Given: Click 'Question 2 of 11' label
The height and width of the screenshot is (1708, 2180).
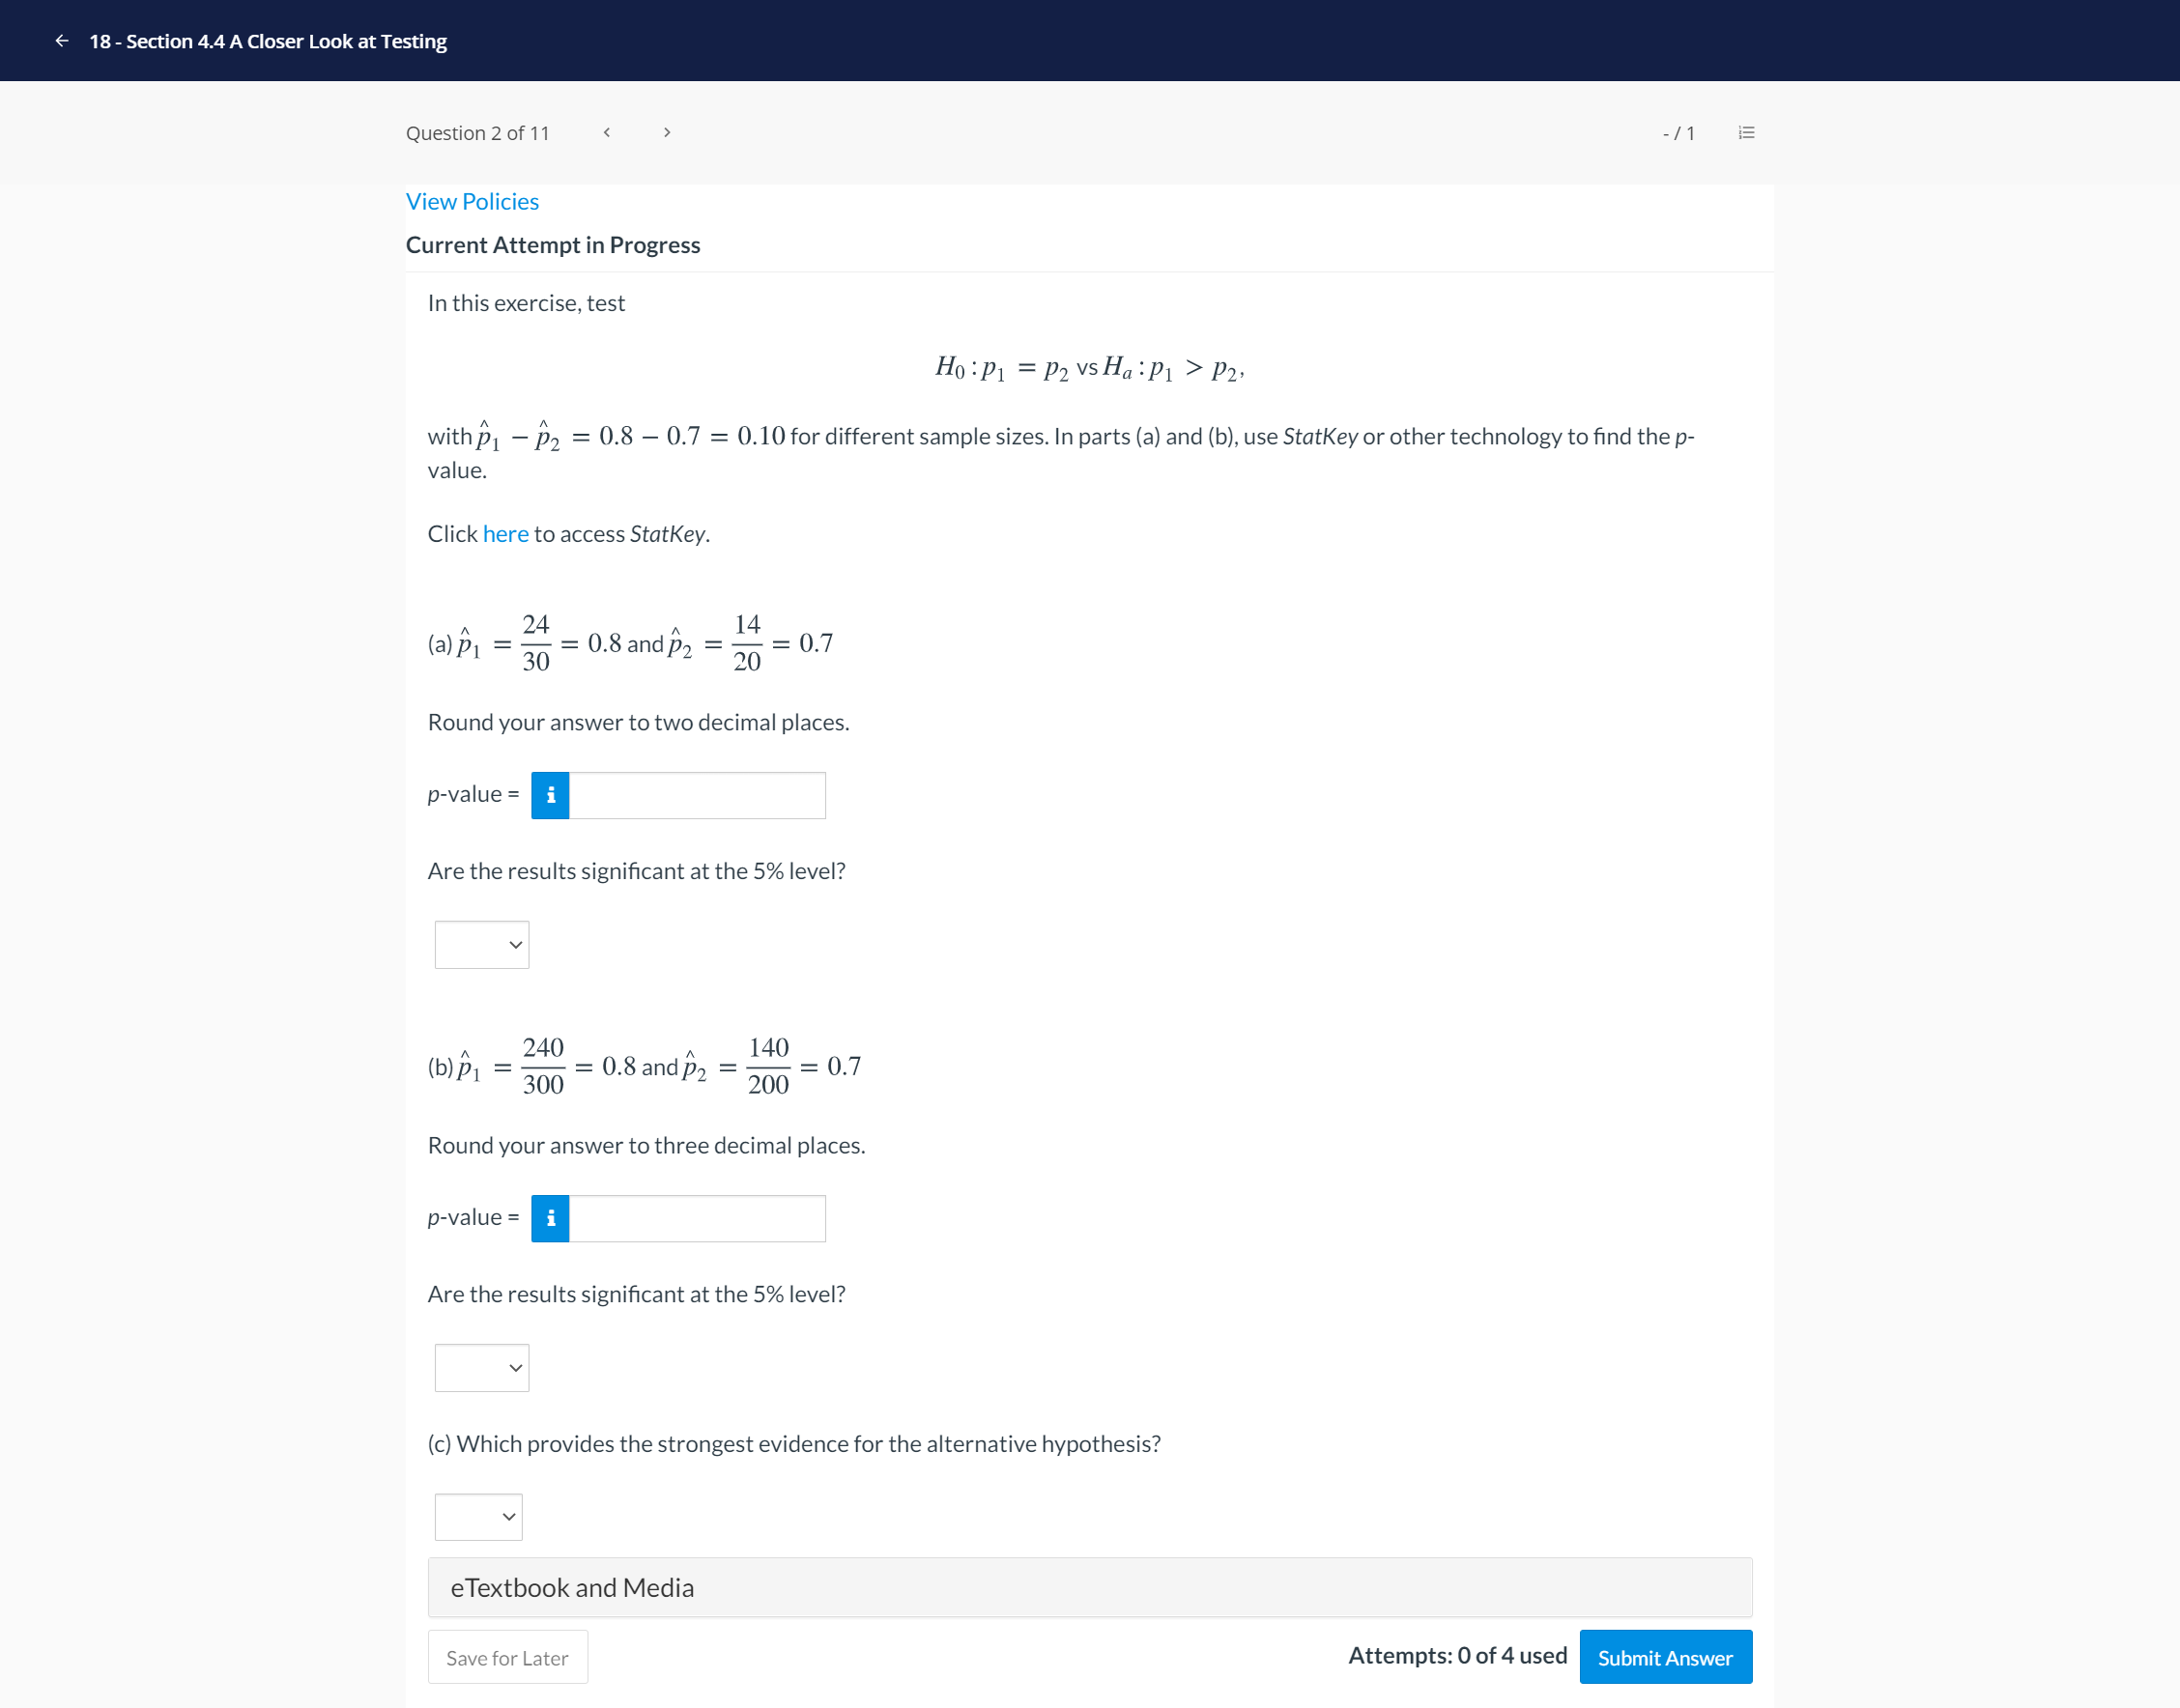Looking at the screenshot, I should [477, 133].
